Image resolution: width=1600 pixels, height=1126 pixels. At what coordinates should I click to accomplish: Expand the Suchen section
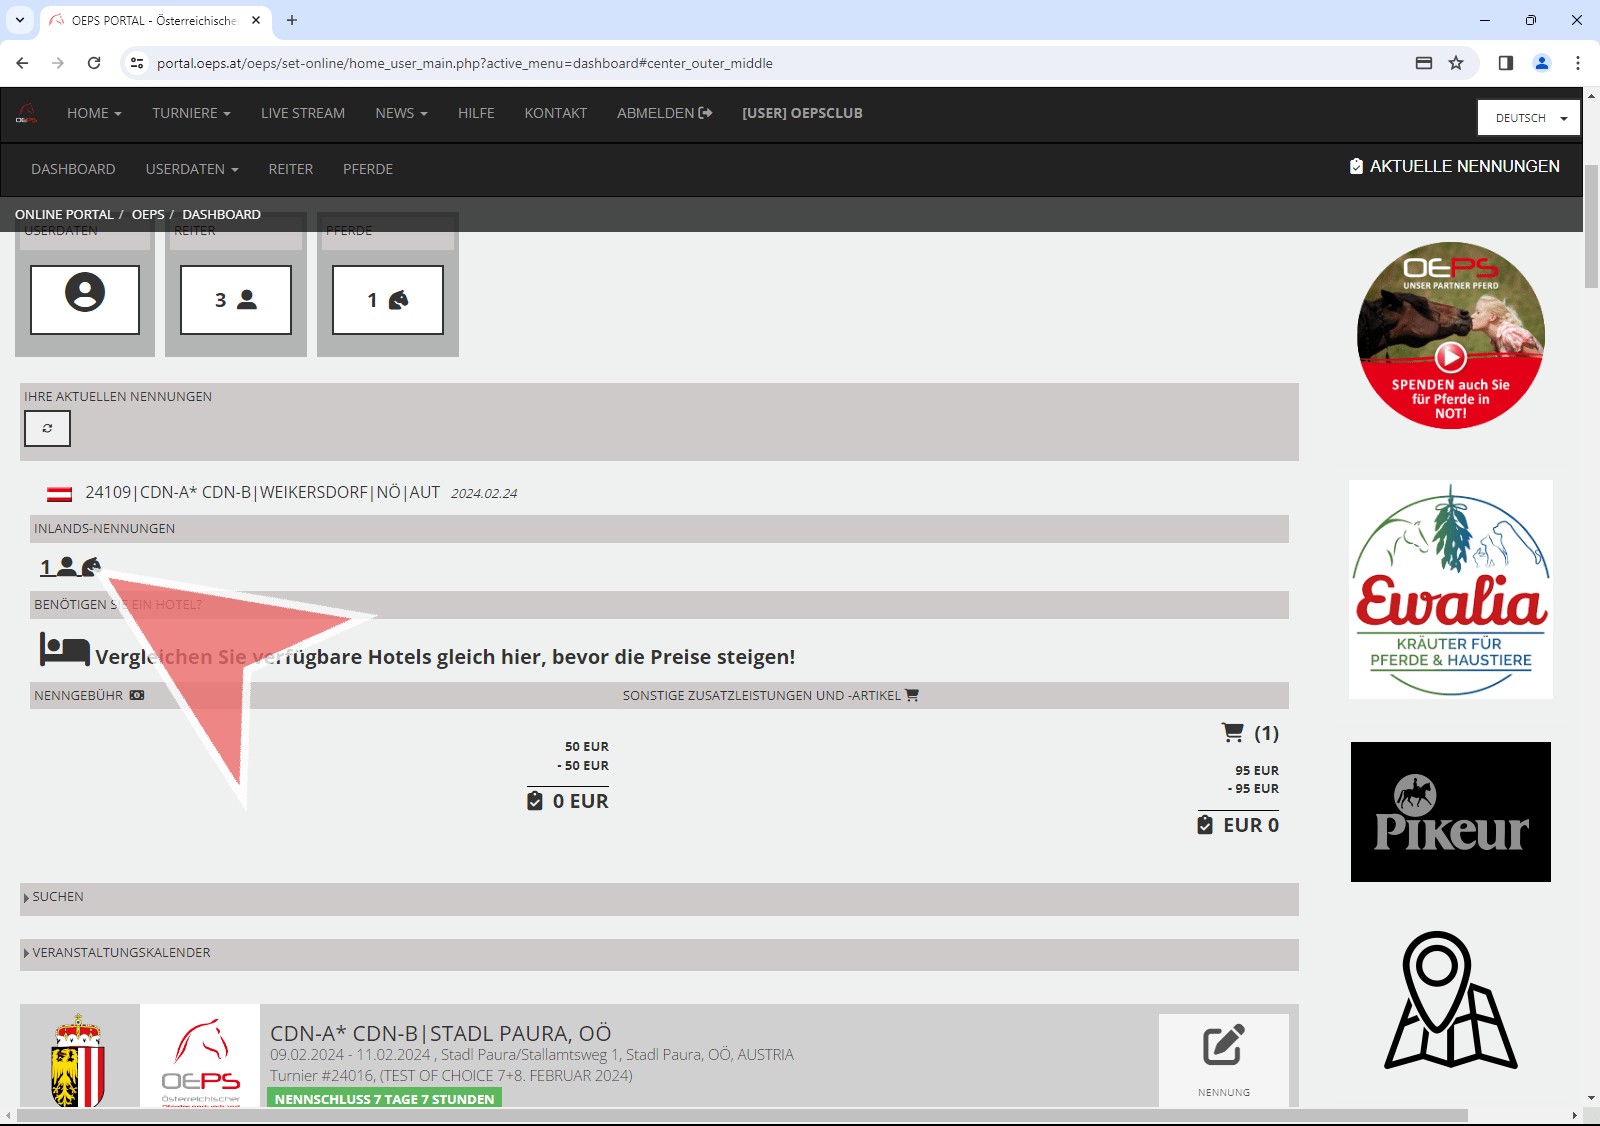(57, 897)
